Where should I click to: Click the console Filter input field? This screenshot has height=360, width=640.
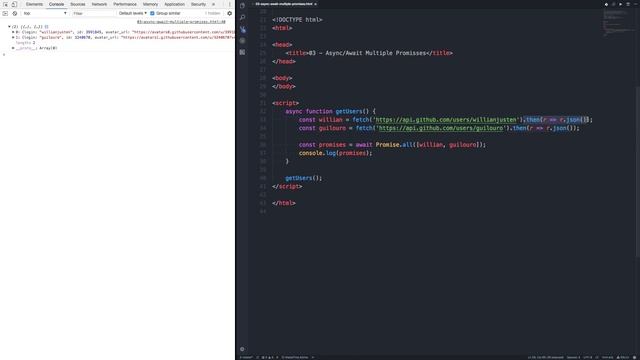point(93,13)
